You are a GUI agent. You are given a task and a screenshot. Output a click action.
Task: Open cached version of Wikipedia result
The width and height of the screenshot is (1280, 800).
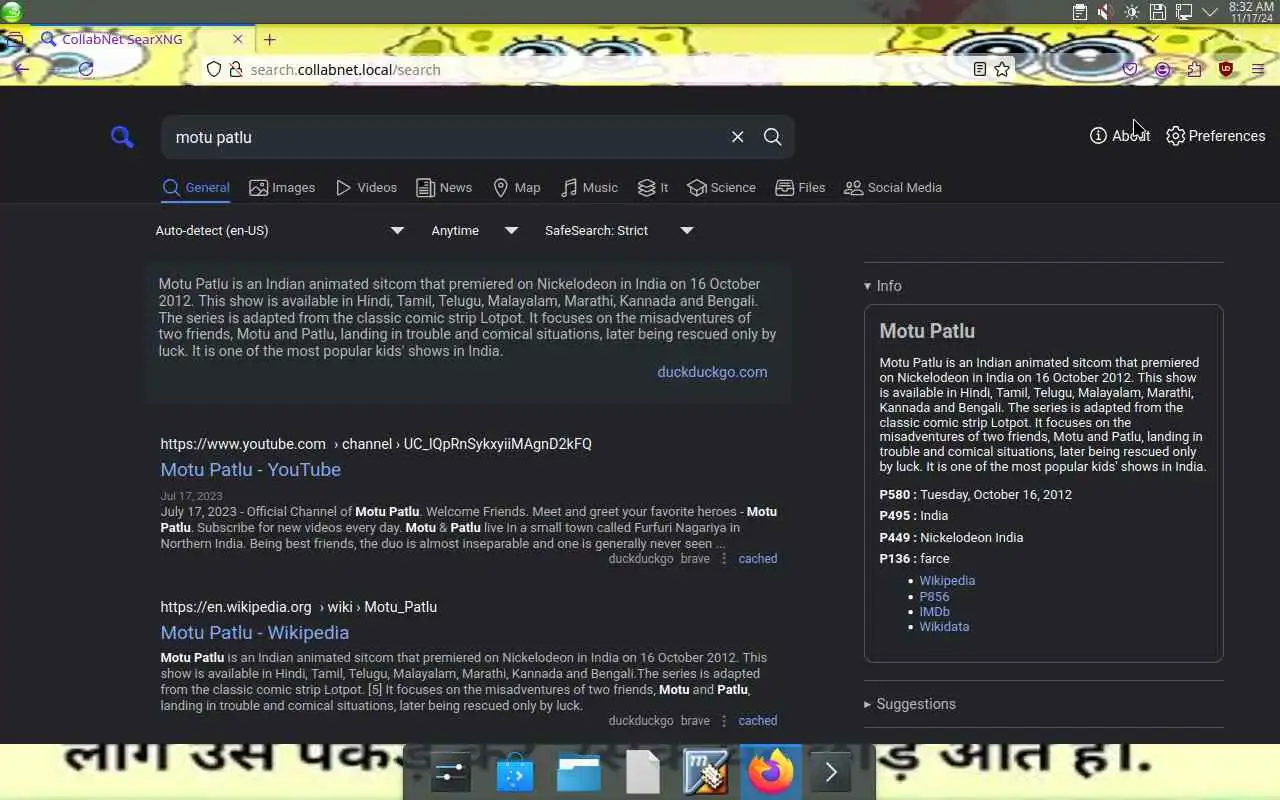pyautogui.click(x=758, y=721)
